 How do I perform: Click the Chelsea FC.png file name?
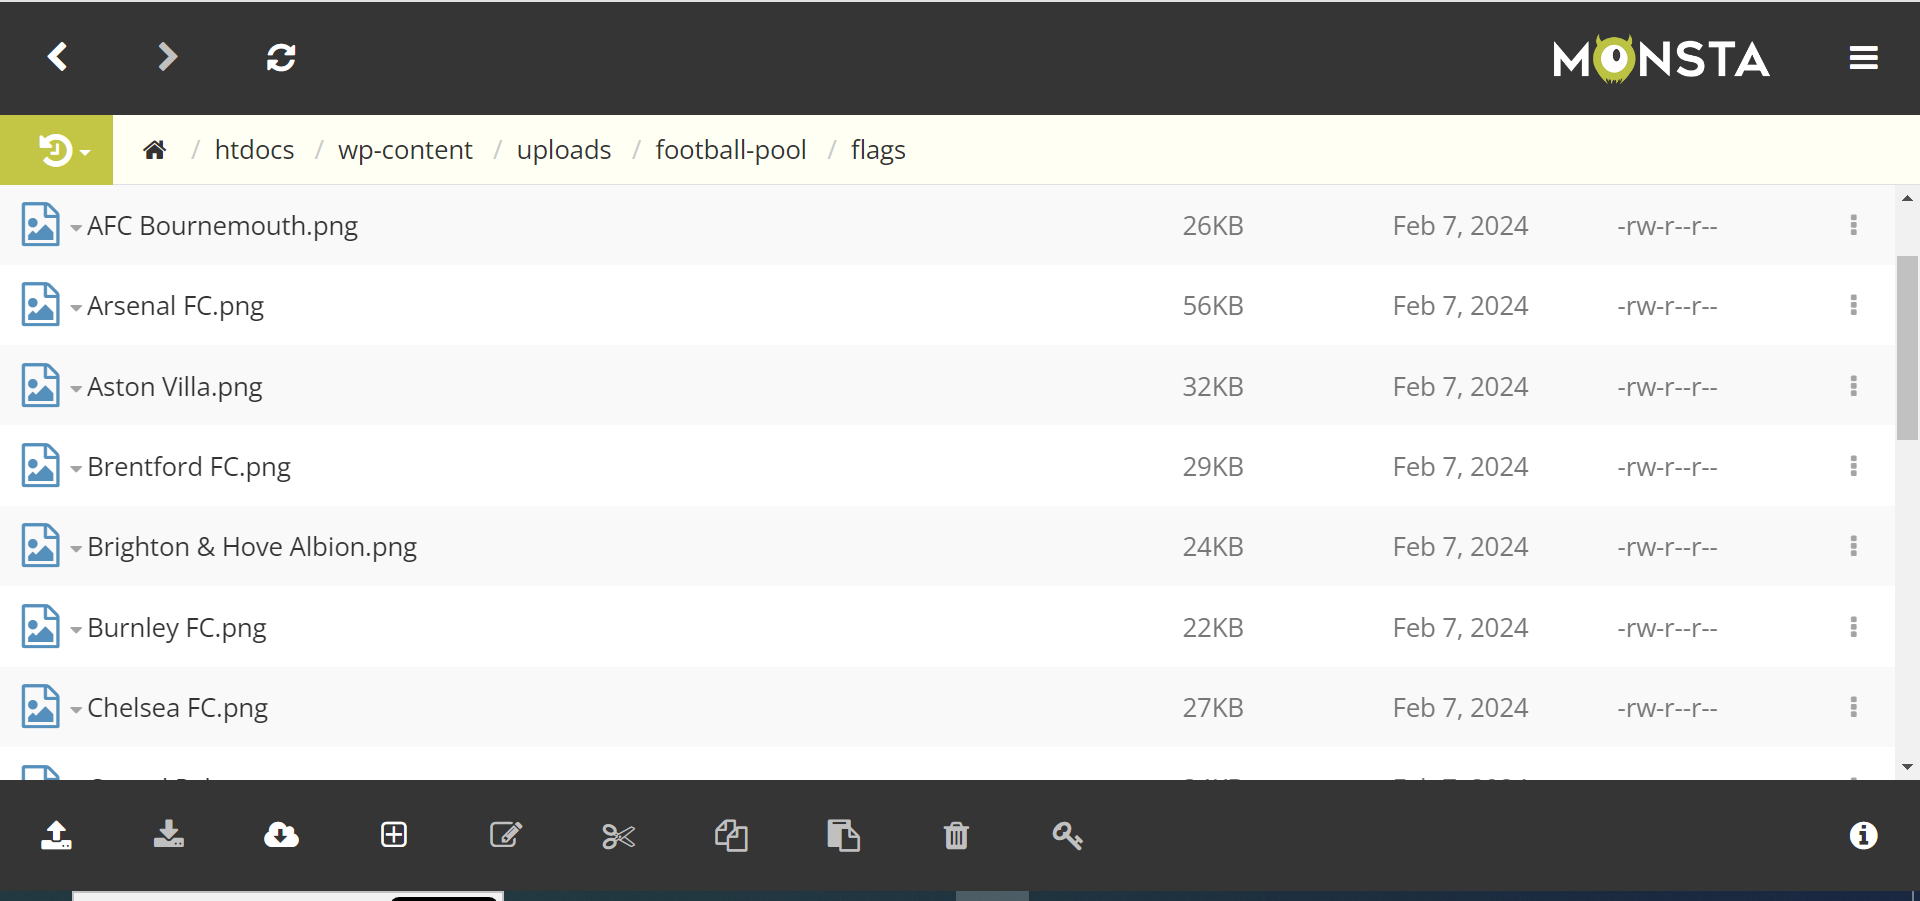pos(177,708)
